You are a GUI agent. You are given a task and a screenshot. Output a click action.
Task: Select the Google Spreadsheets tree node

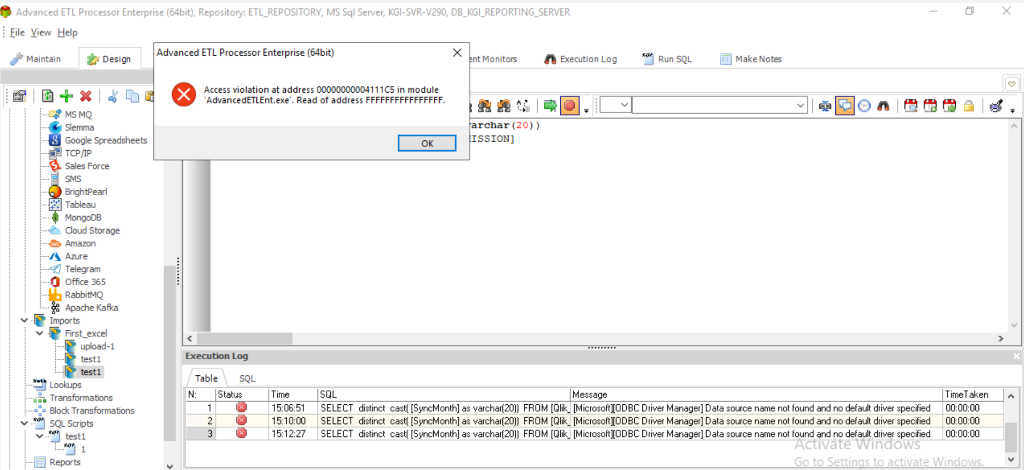[106, 140]
